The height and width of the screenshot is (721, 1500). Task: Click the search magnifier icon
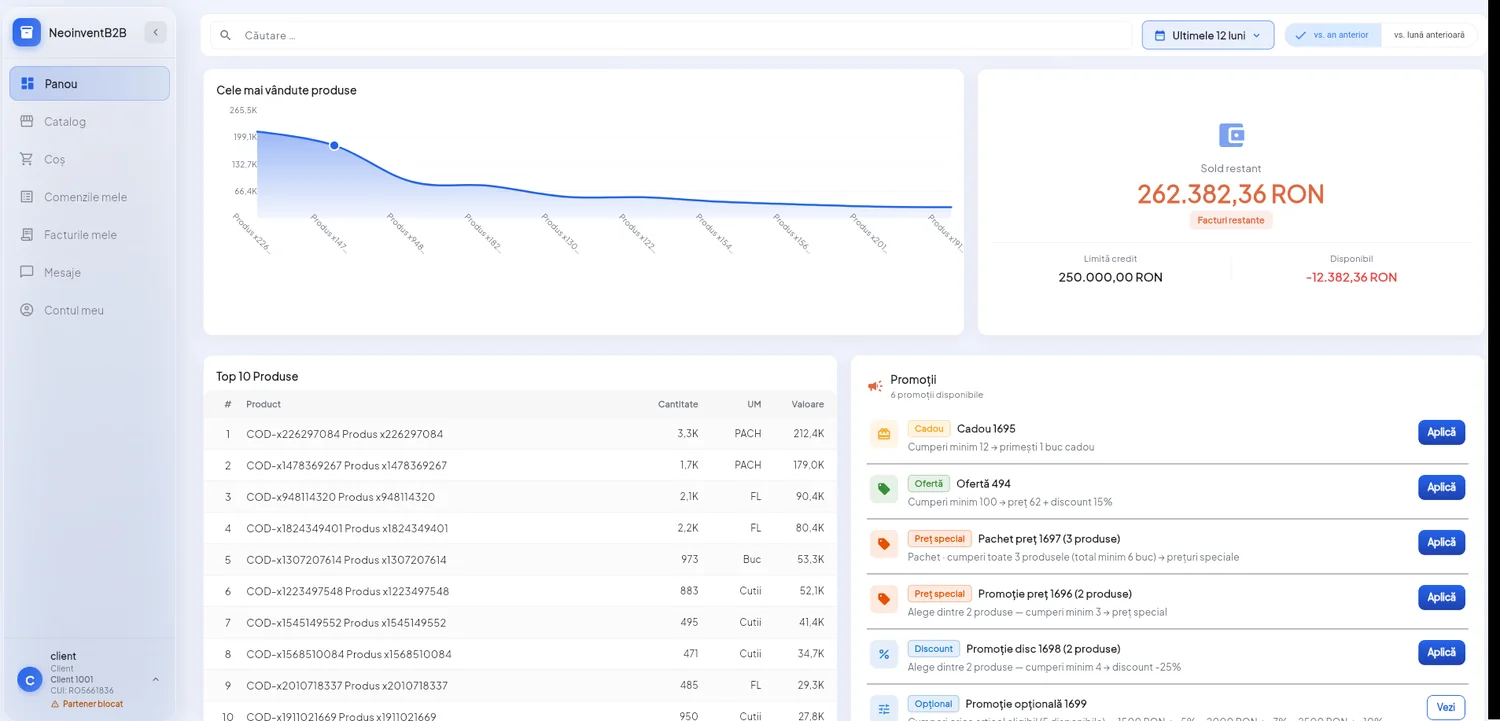coord(226,35)
